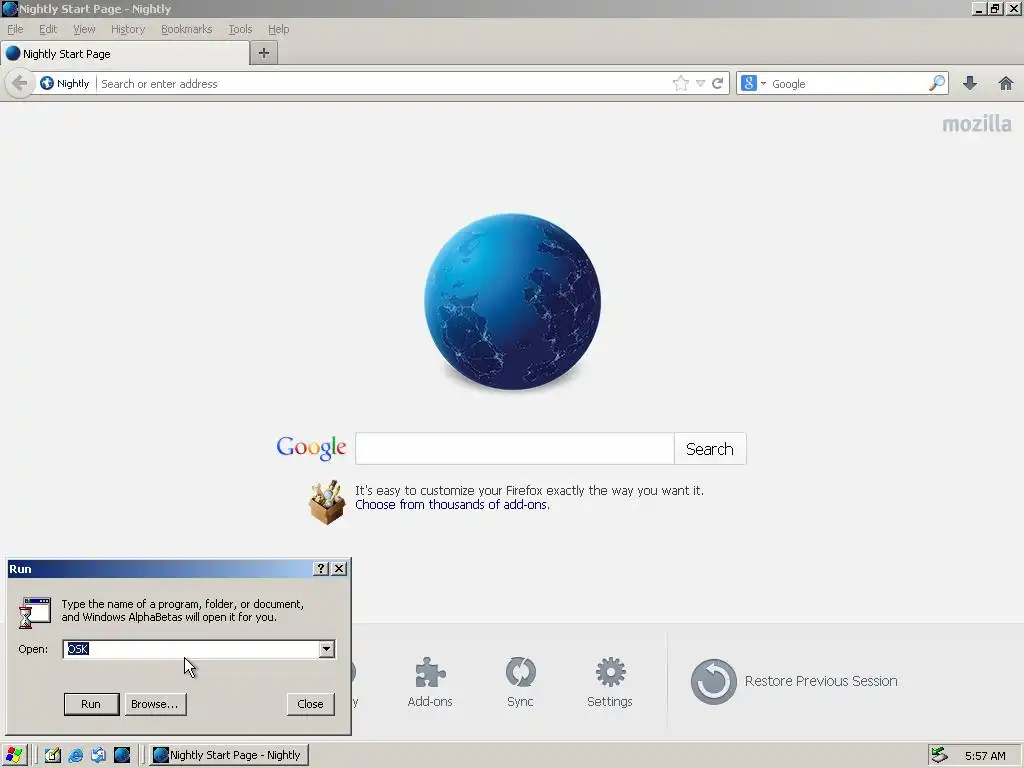
Task: Expand the Run dialog Open combo list
Action: [327, 648]
